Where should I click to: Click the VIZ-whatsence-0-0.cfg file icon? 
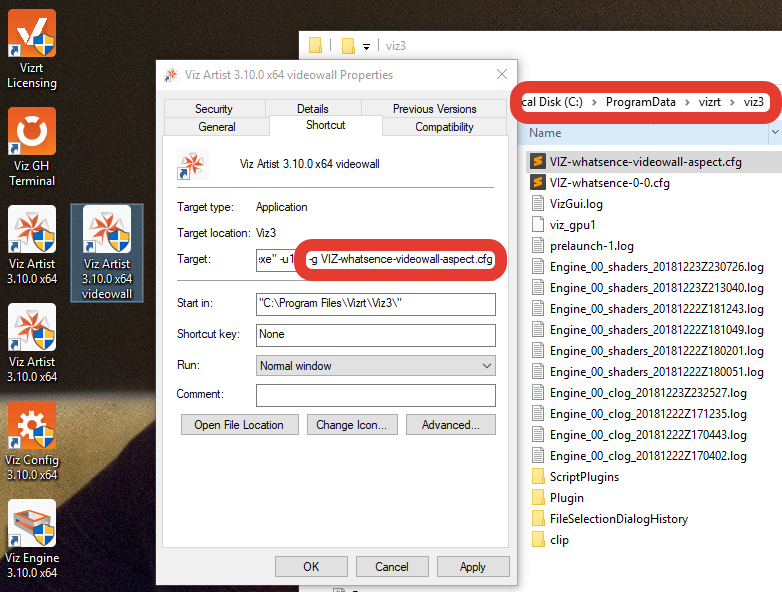[538, 183]
